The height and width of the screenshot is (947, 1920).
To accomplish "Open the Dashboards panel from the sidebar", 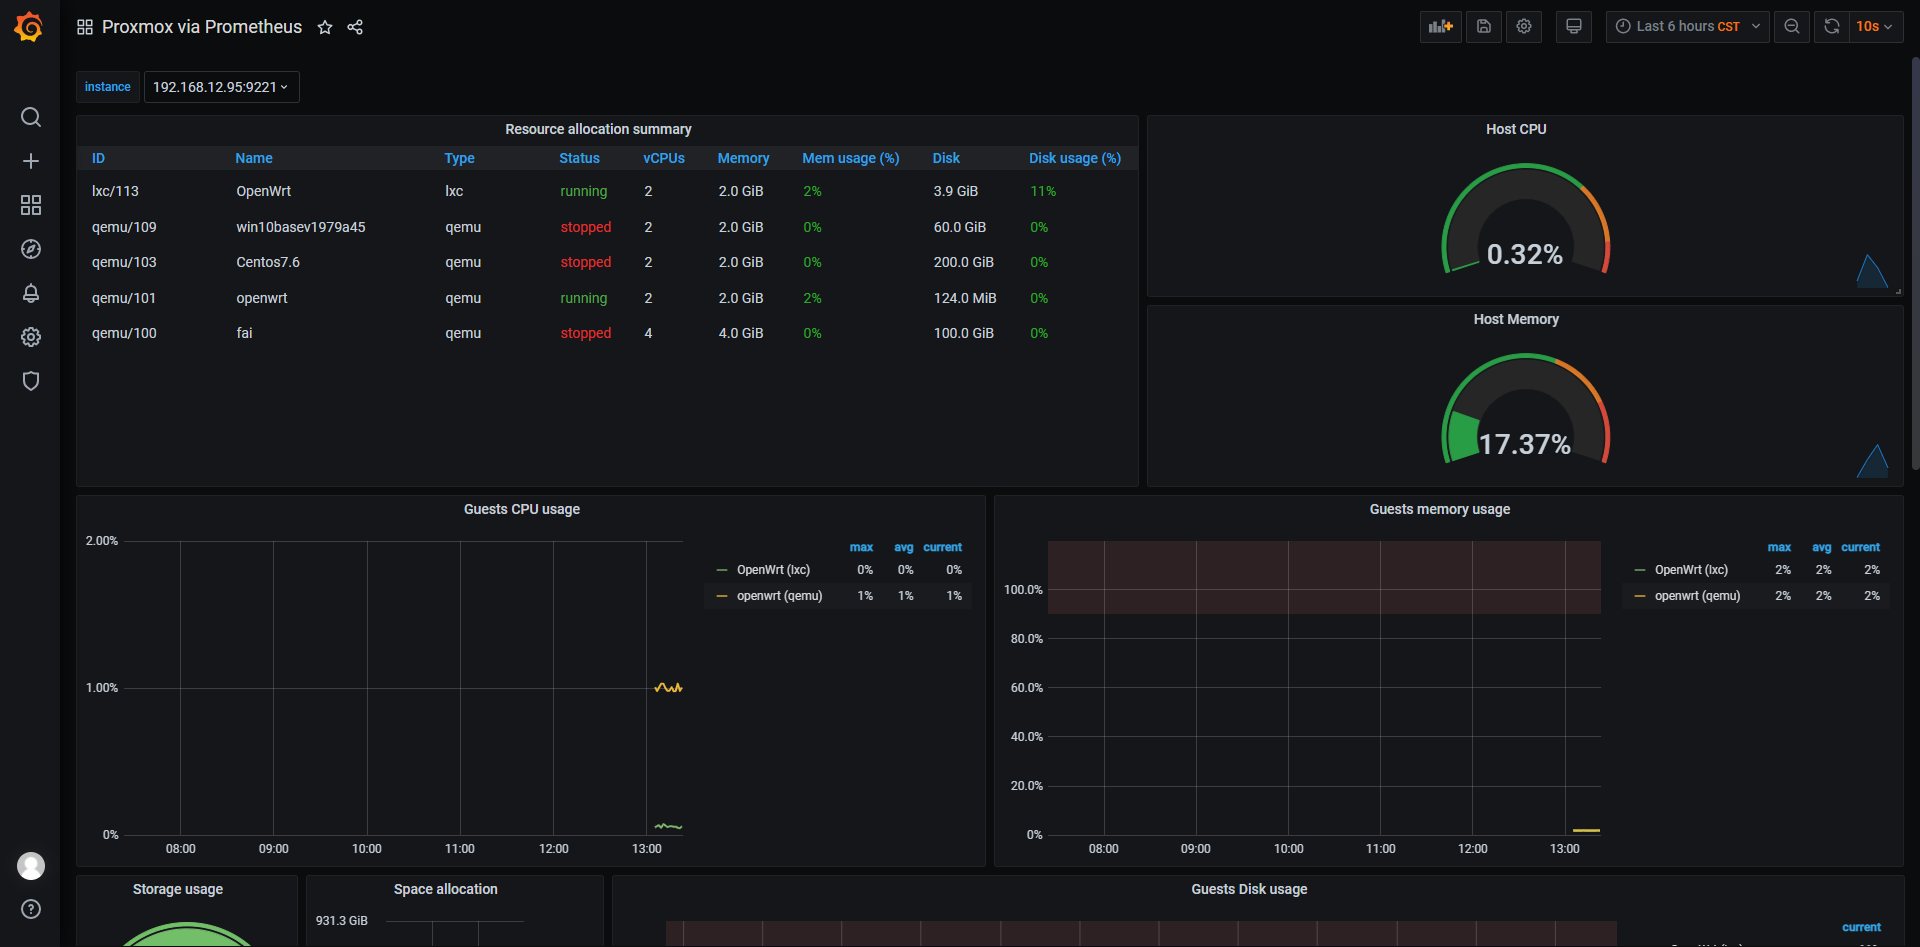I will pyautogui.click(x=31, y=205).
